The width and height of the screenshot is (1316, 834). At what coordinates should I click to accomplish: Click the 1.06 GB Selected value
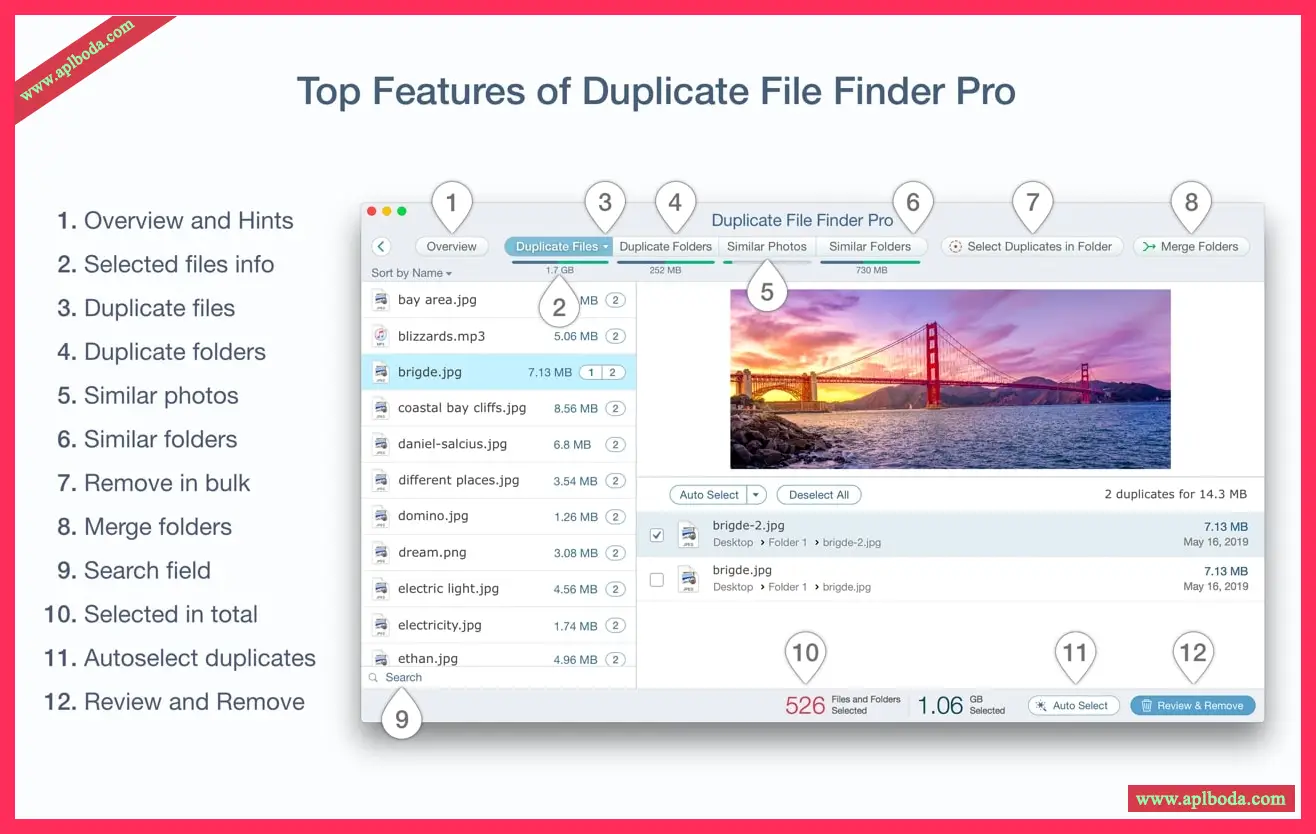pyautogui.click(x=961, y=705)
